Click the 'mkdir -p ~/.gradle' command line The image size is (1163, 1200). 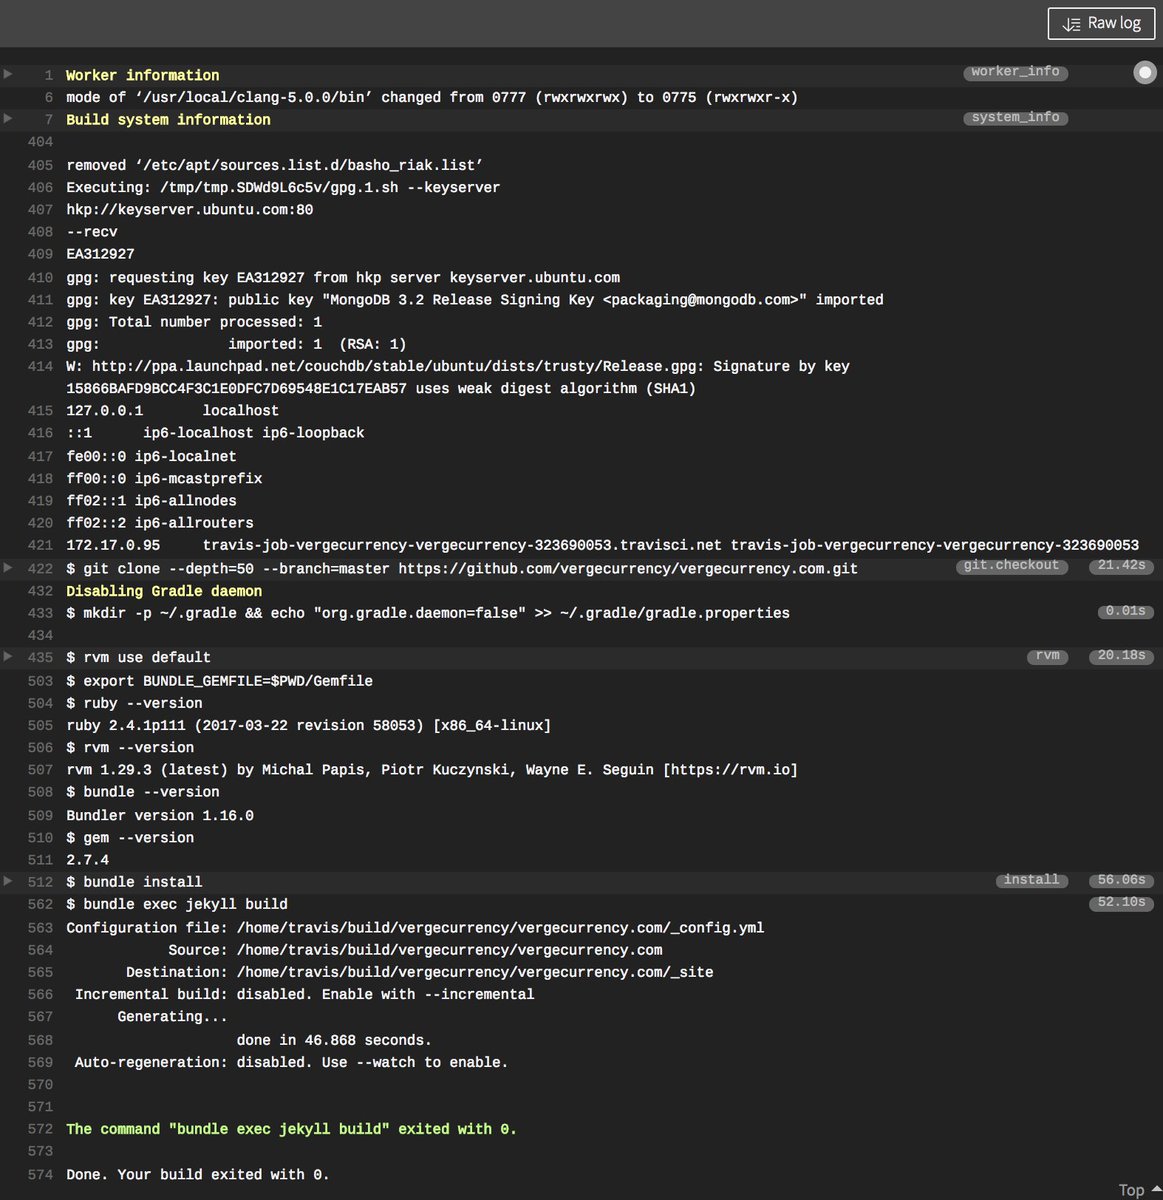point(428,613)
